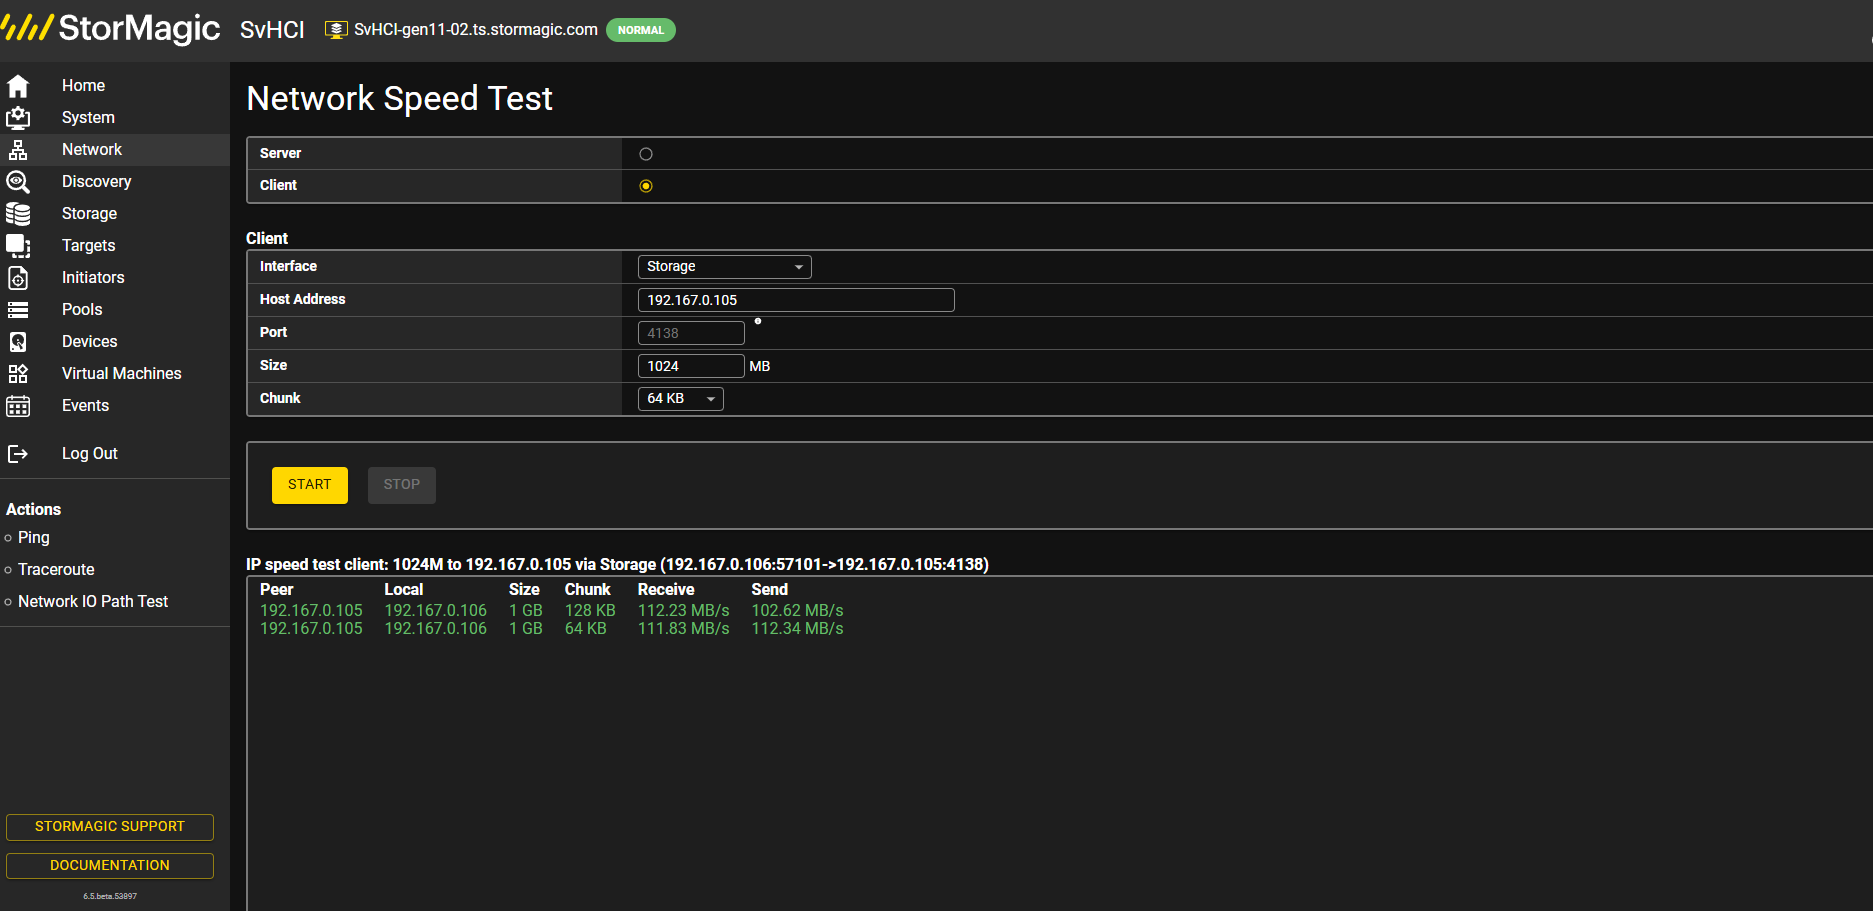The width and height of the screenshot is (1873, 911).
Task: Open the Chunk size dropdown 64 KB
Action: (x=681, y=399)
